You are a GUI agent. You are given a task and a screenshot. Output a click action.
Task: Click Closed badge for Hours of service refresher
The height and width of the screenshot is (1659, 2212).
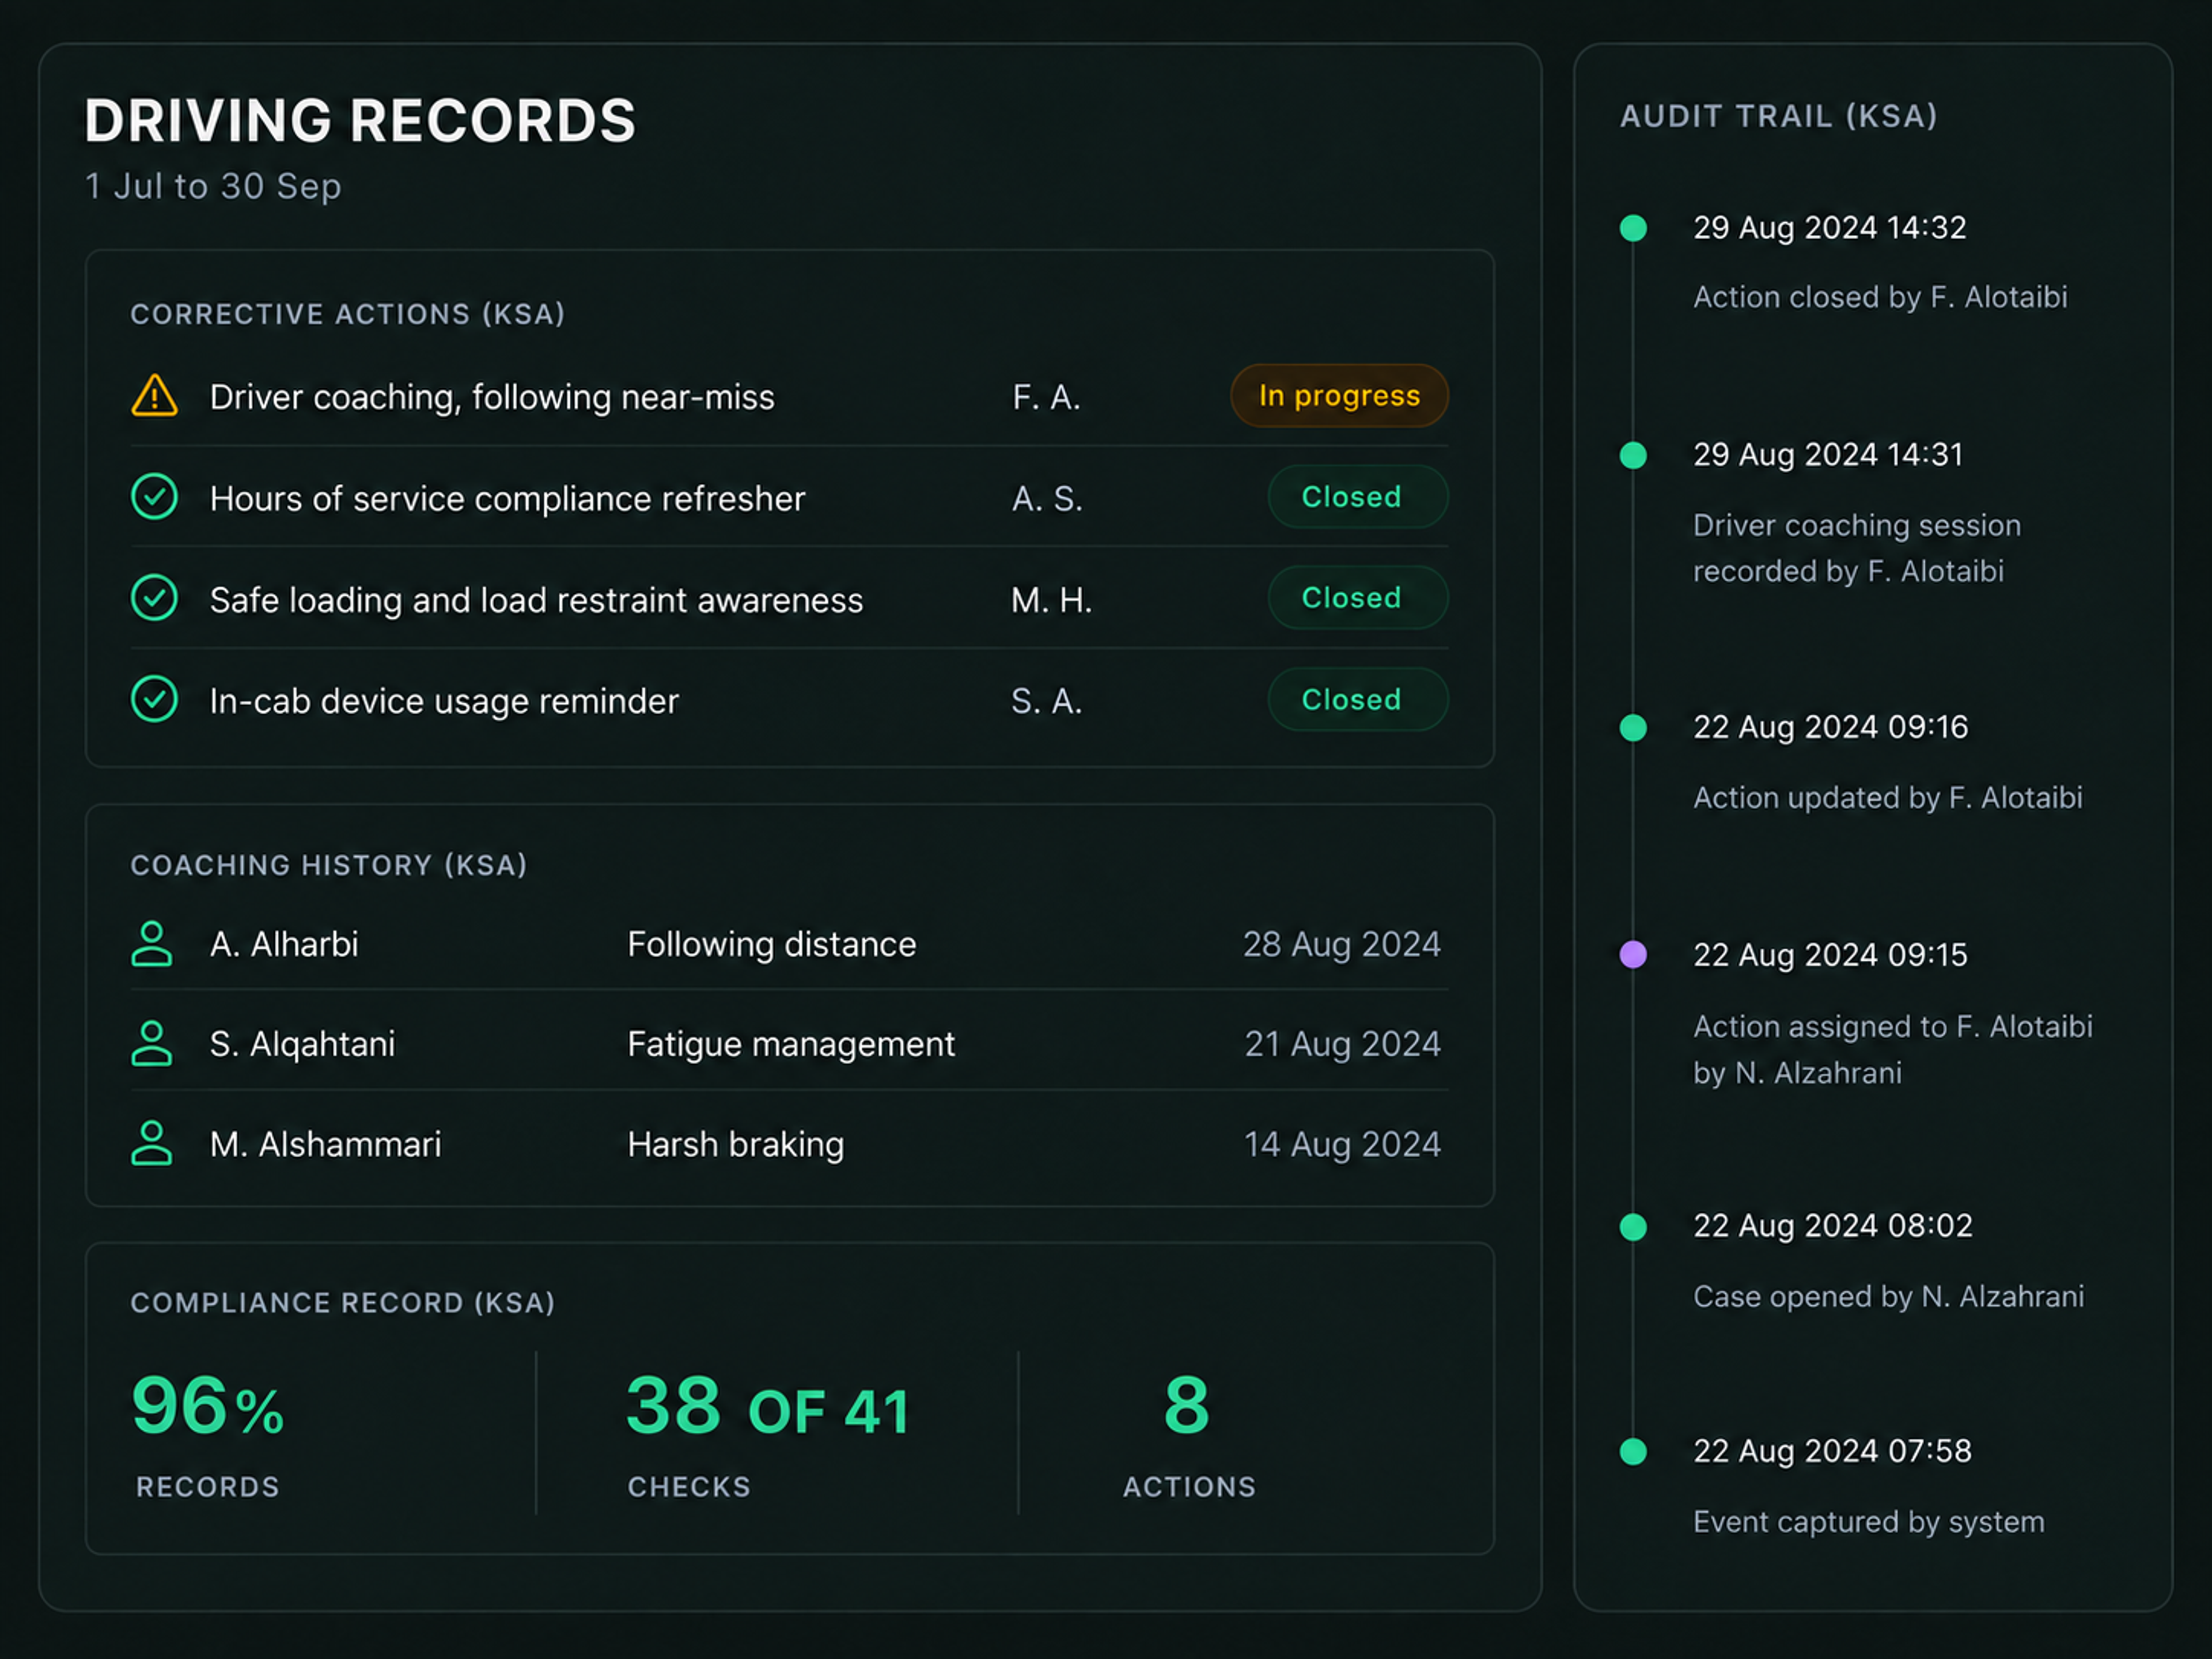coord(1358,497)
